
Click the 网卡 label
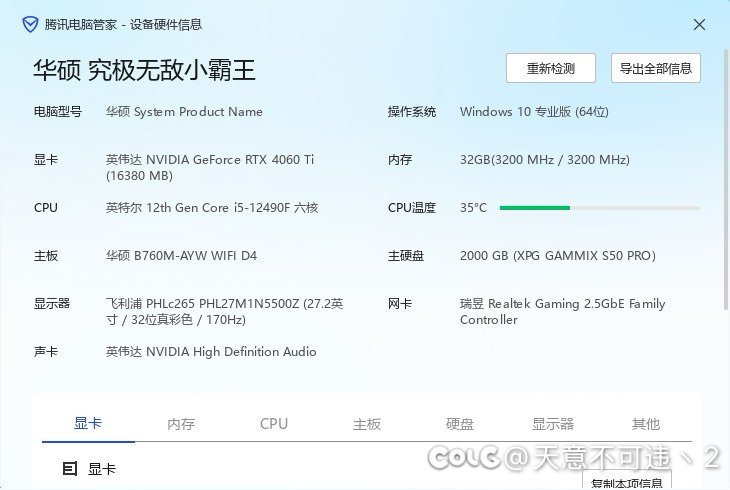[400, 304]
